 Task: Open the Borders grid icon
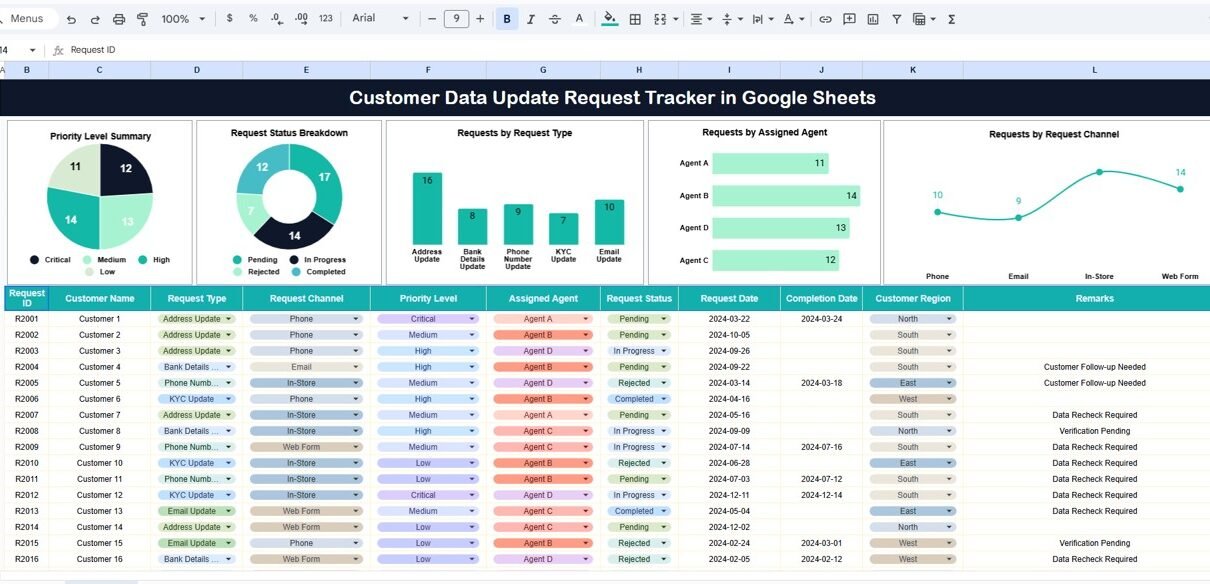(x=635, y=19)
